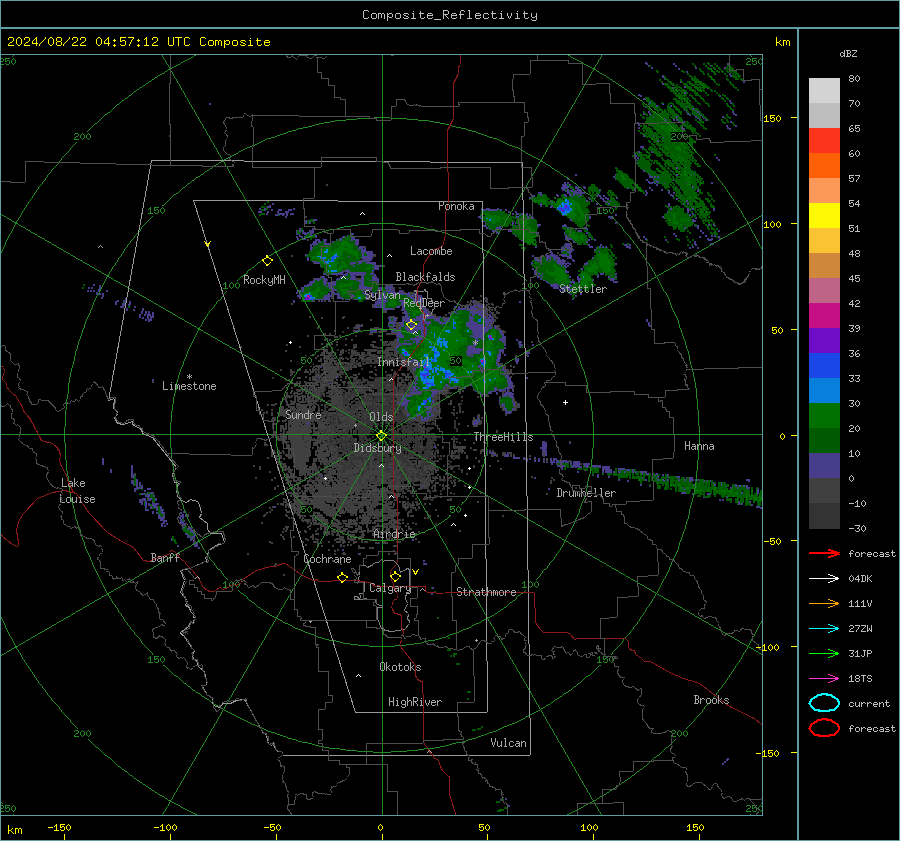Click the yellow diamond marker above Calgary
The image size is (900, 841).
pos(395,576)
